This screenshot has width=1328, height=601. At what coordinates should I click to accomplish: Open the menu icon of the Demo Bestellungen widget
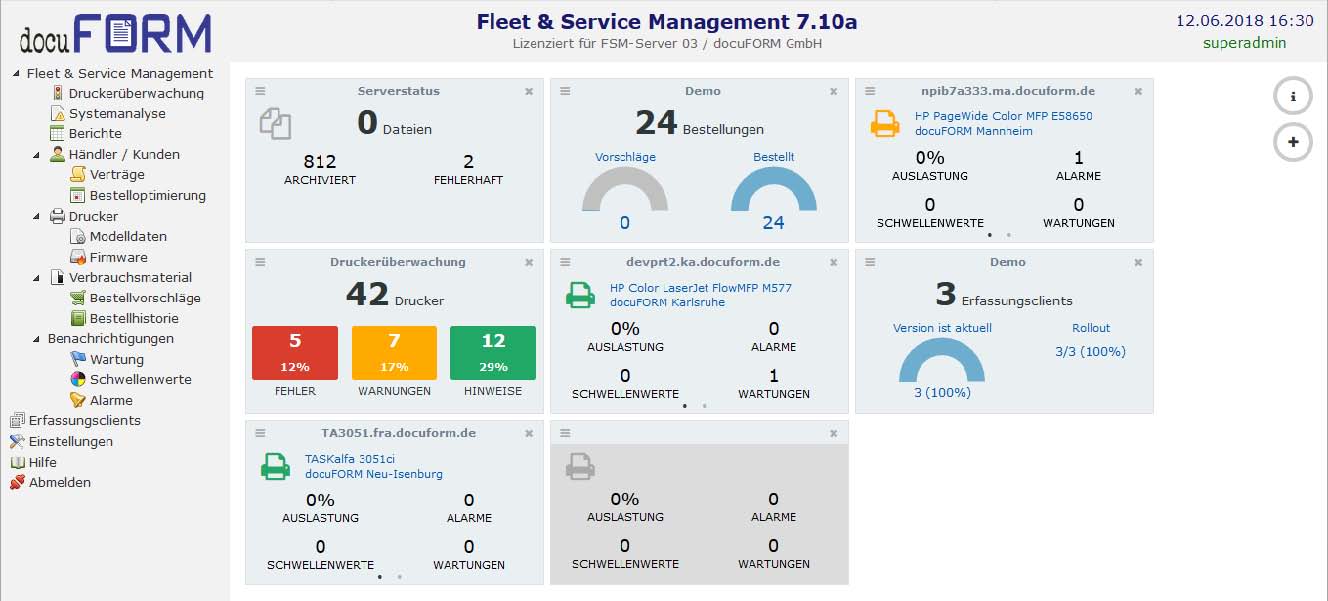pos(565,91)
